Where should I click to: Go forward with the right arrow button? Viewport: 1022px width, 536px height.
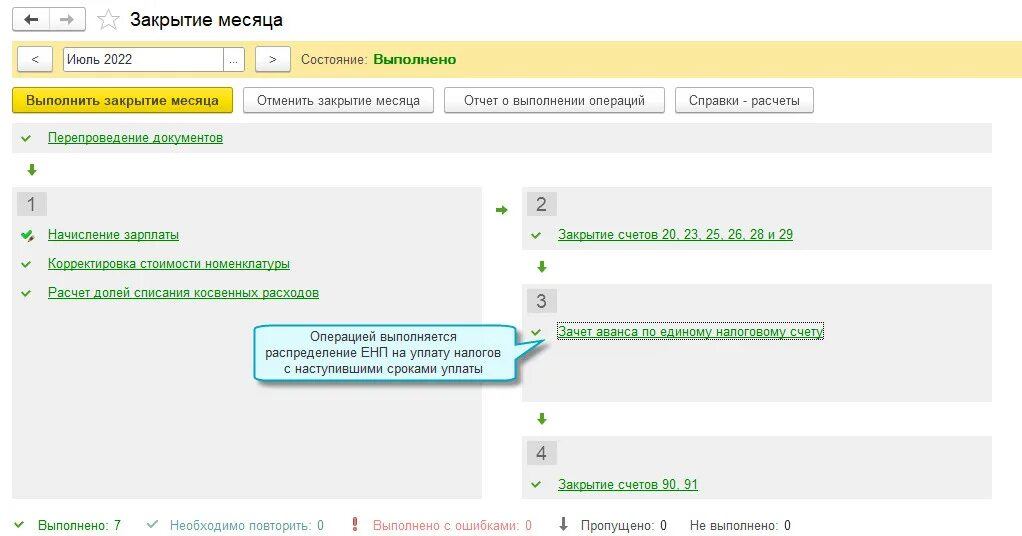[66, 20]
